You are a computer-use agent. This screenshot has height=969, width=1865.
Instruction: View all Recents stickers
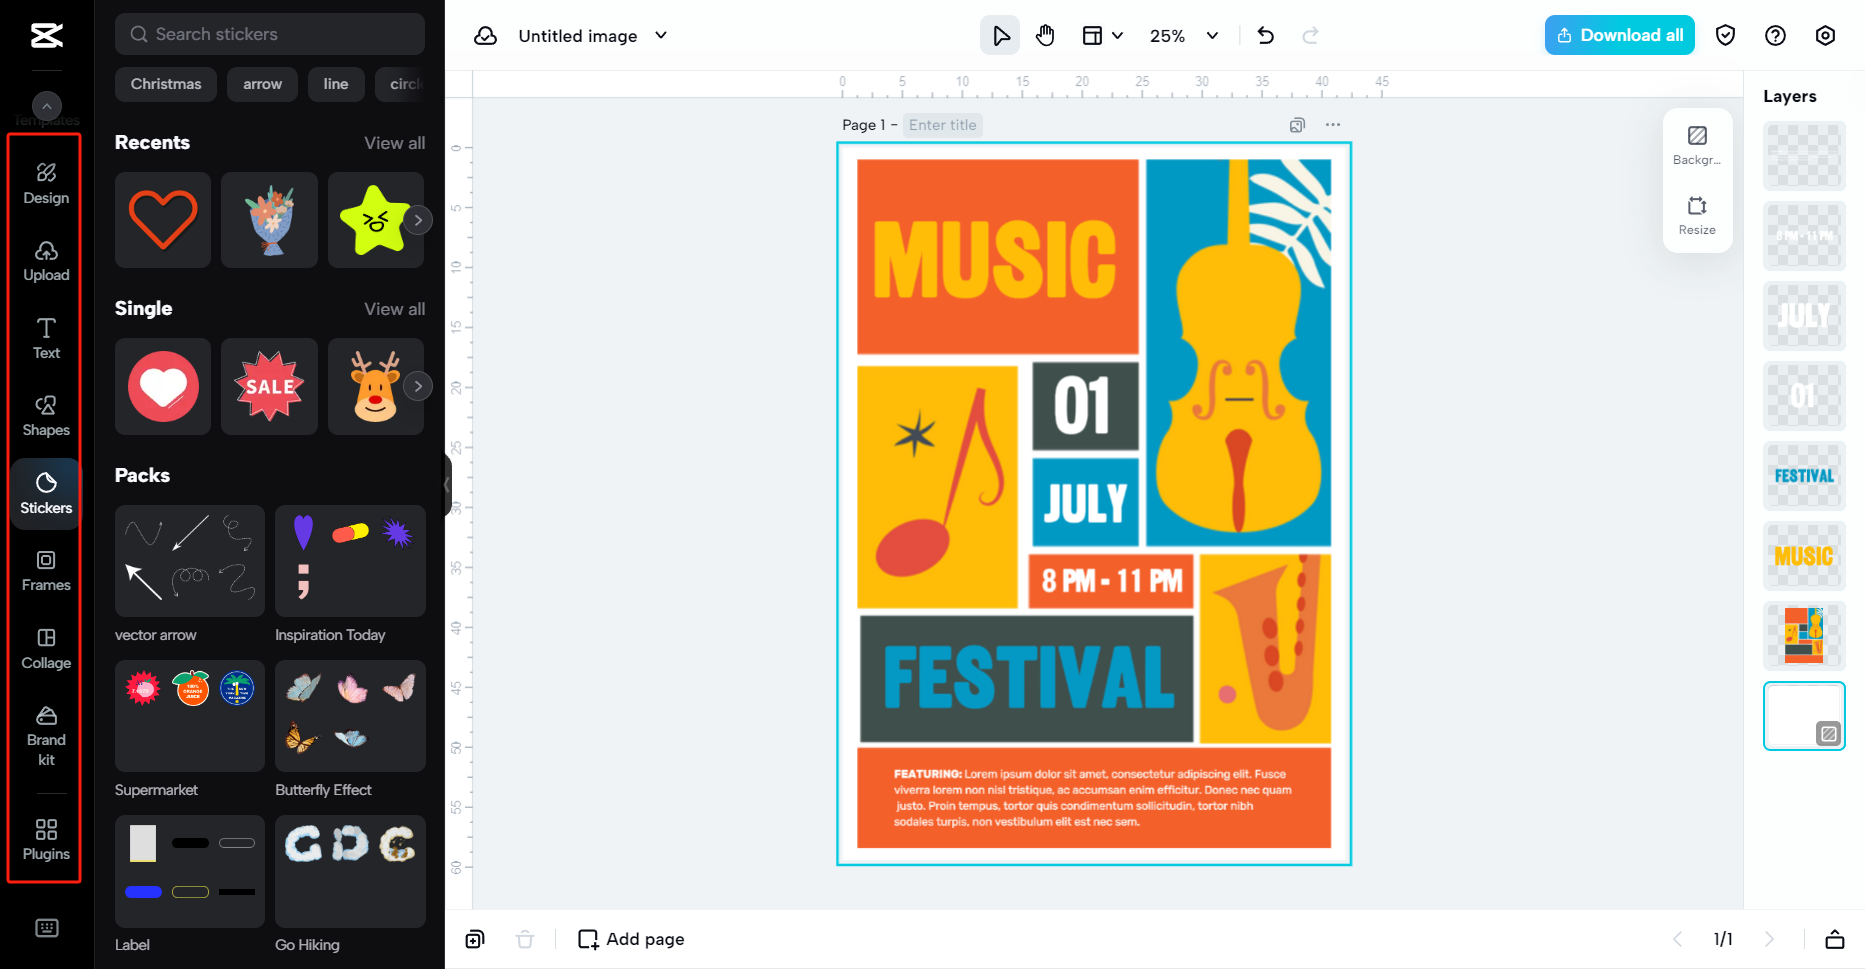[394, 143]
